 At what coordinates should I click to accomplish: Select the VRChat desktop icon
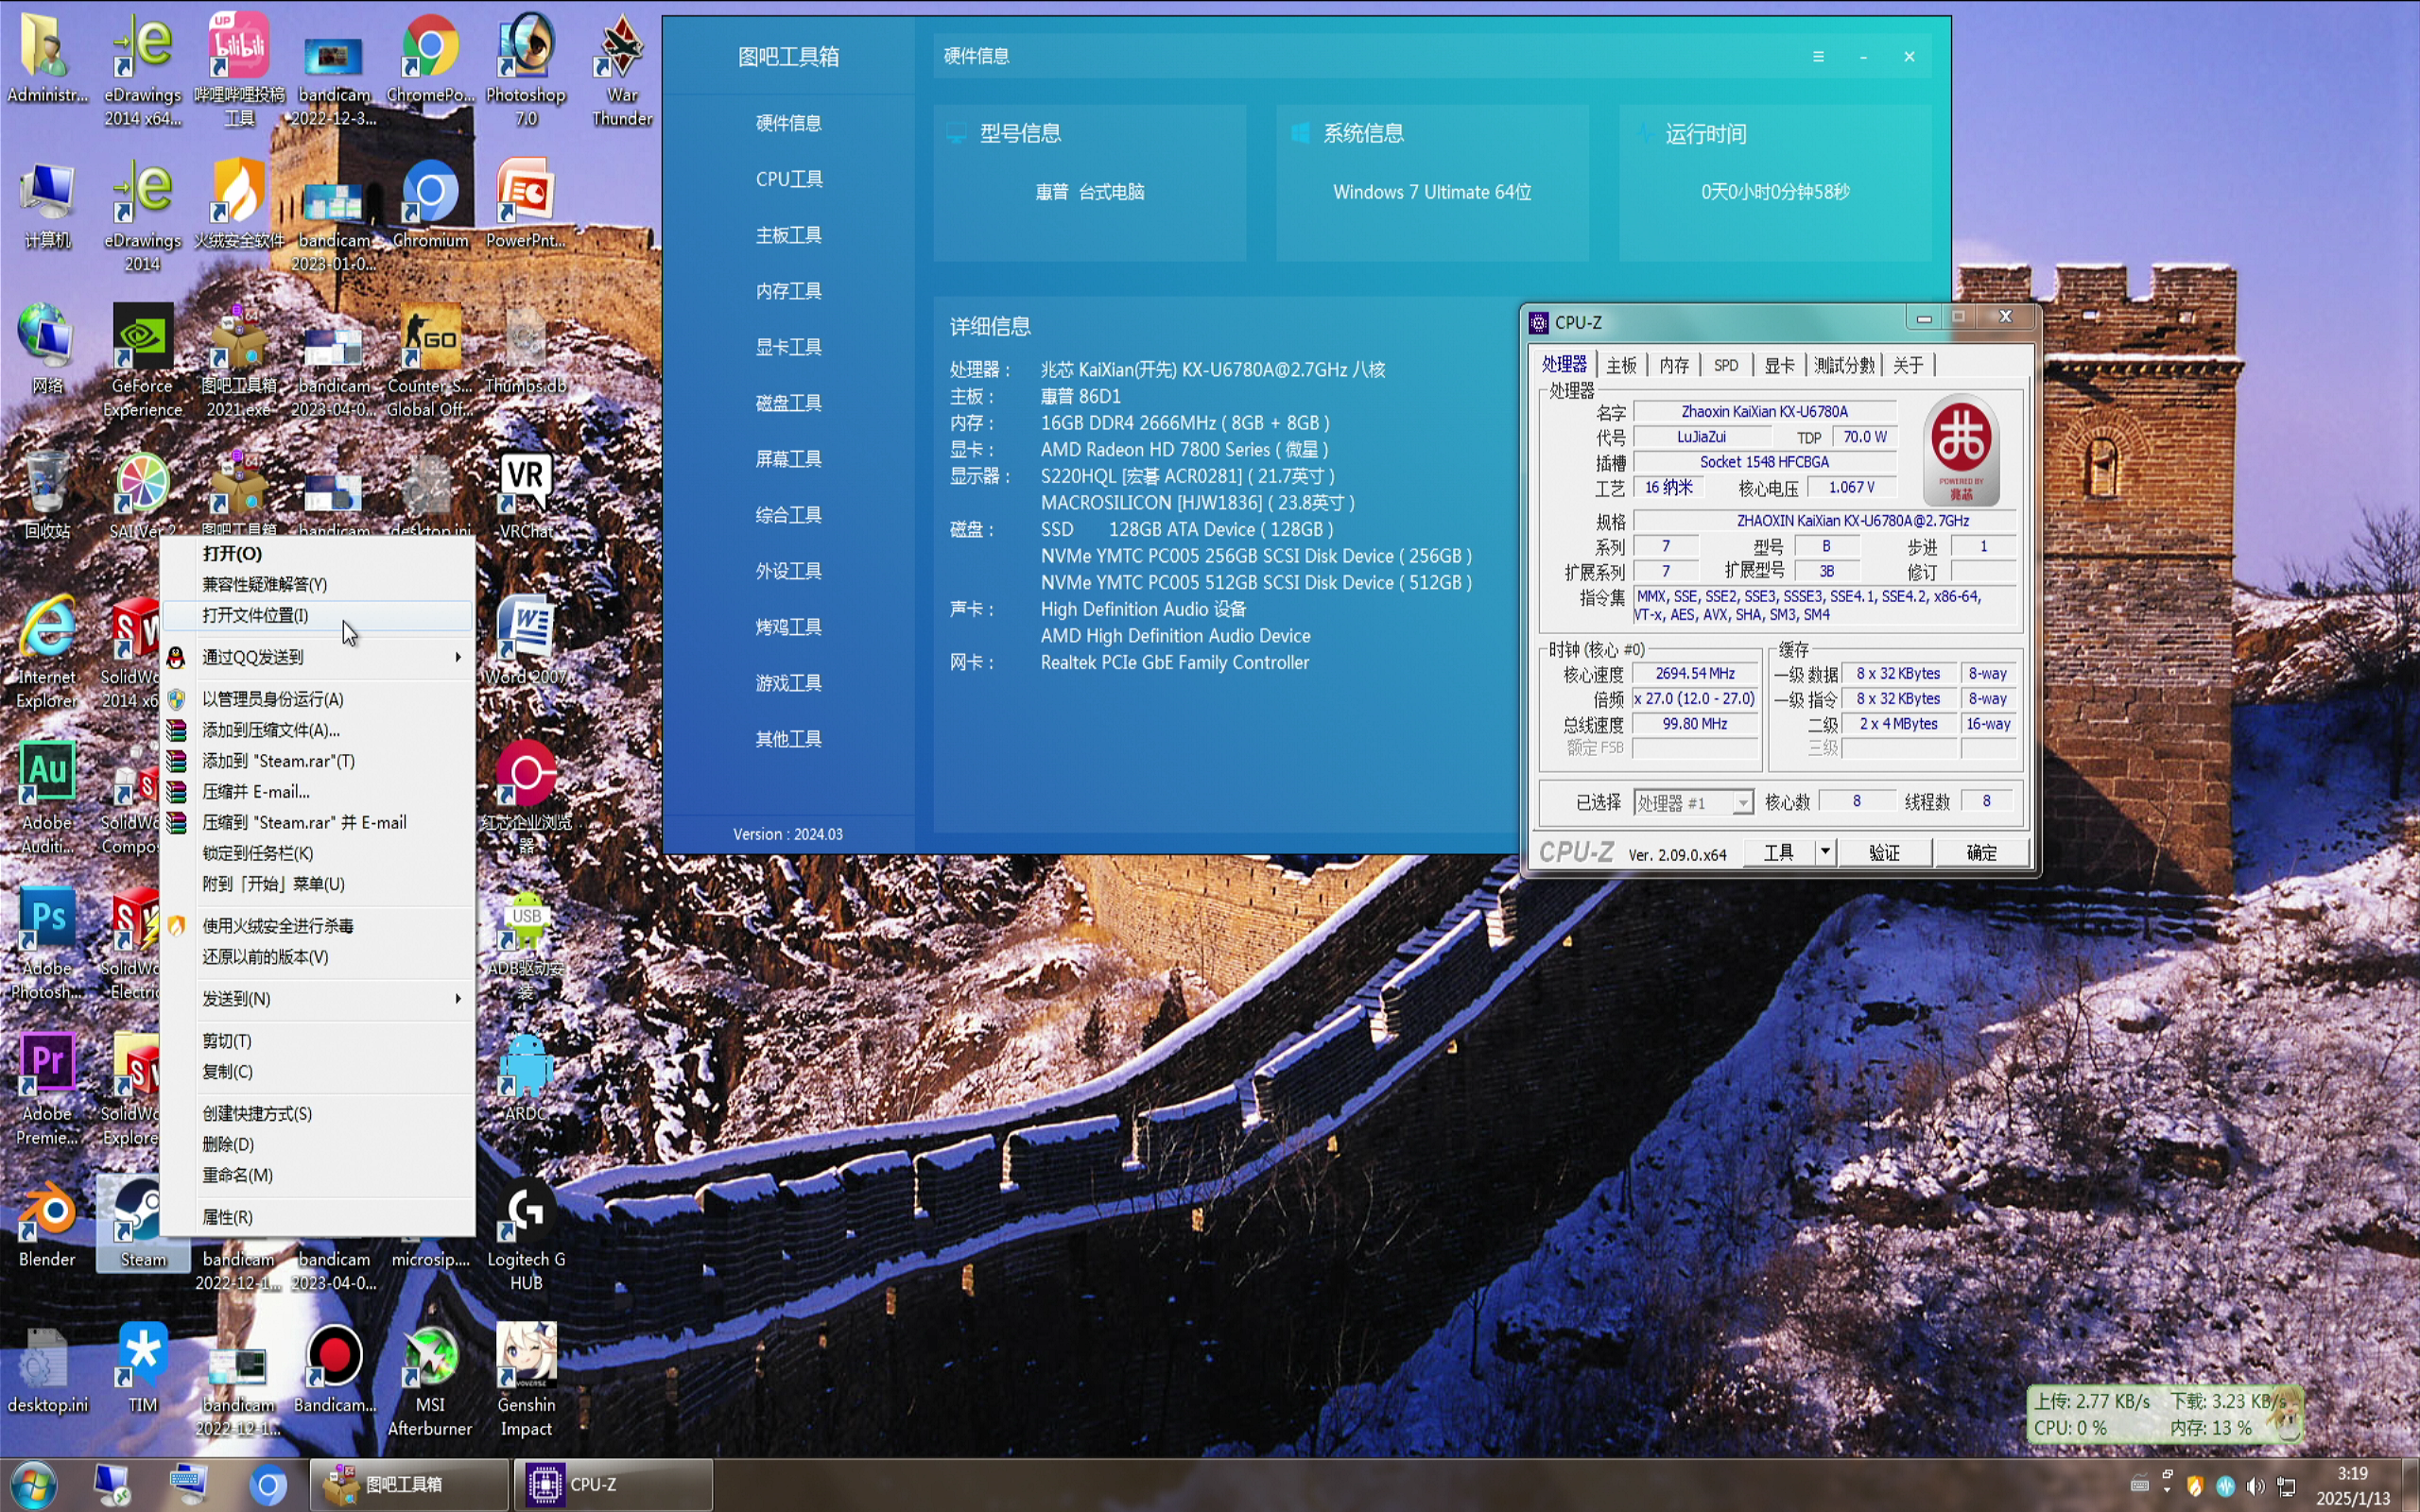coord(526,497)
